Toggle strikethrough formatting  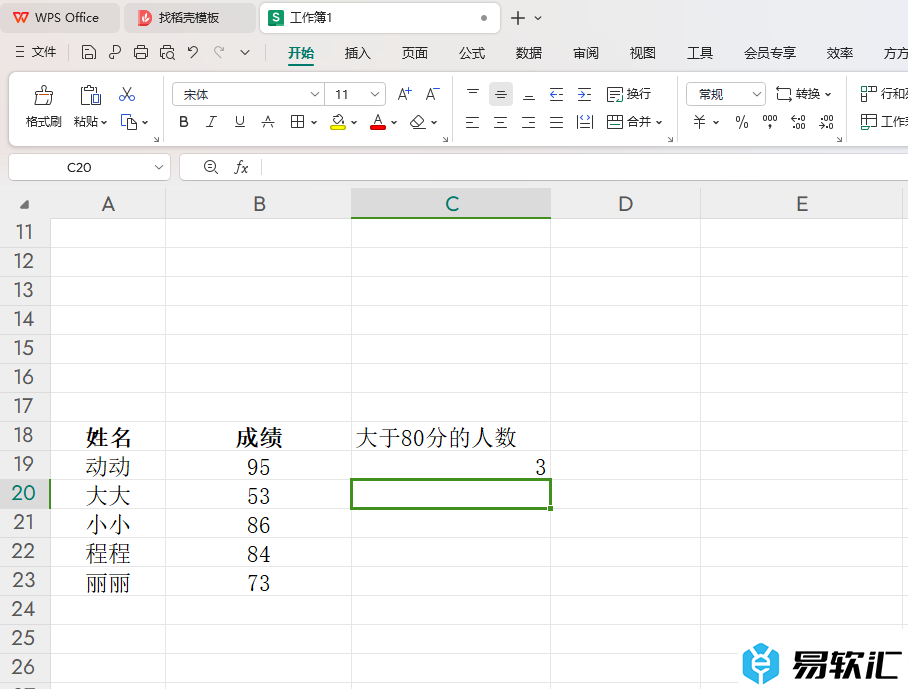[x=268, y=122]
